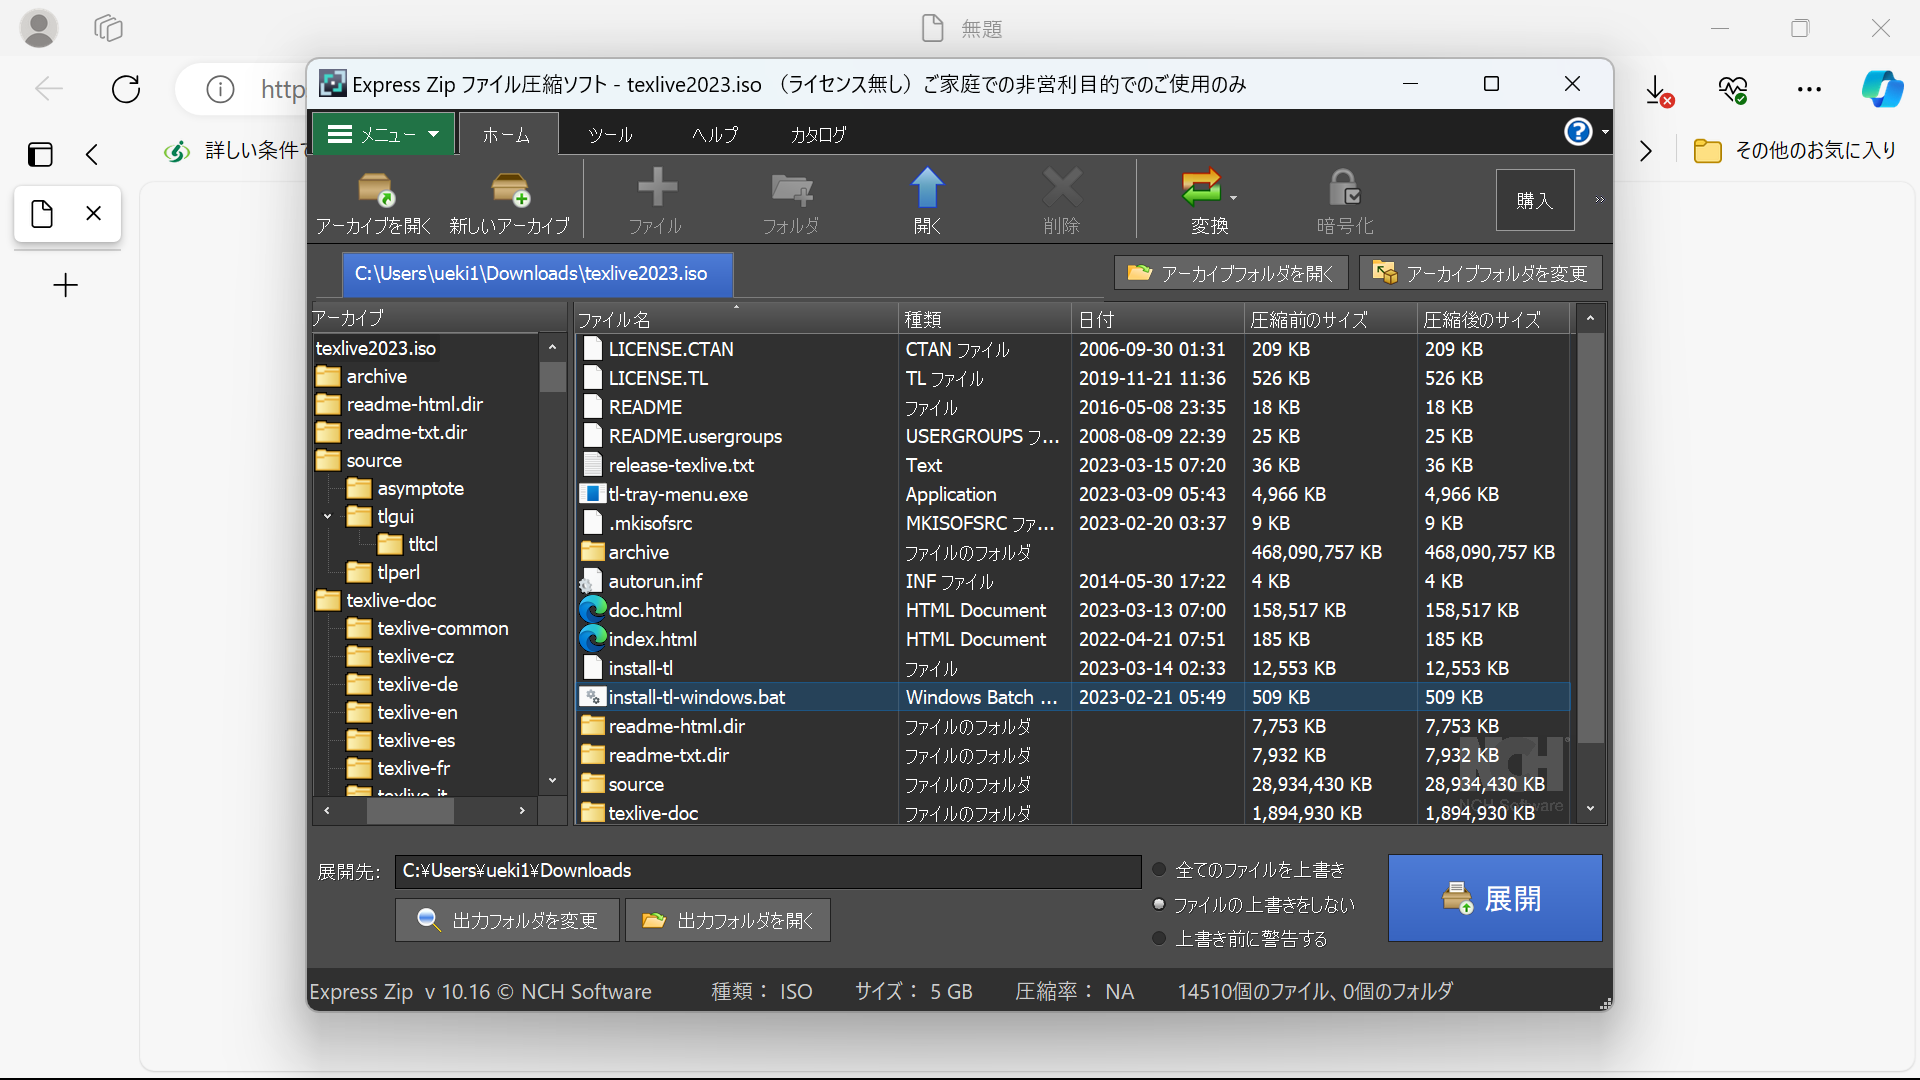Collapse the tlgui folder in the tree
Image resolution: width=1920 pixels, height=1080 pixels.
(x=325, y=516)
